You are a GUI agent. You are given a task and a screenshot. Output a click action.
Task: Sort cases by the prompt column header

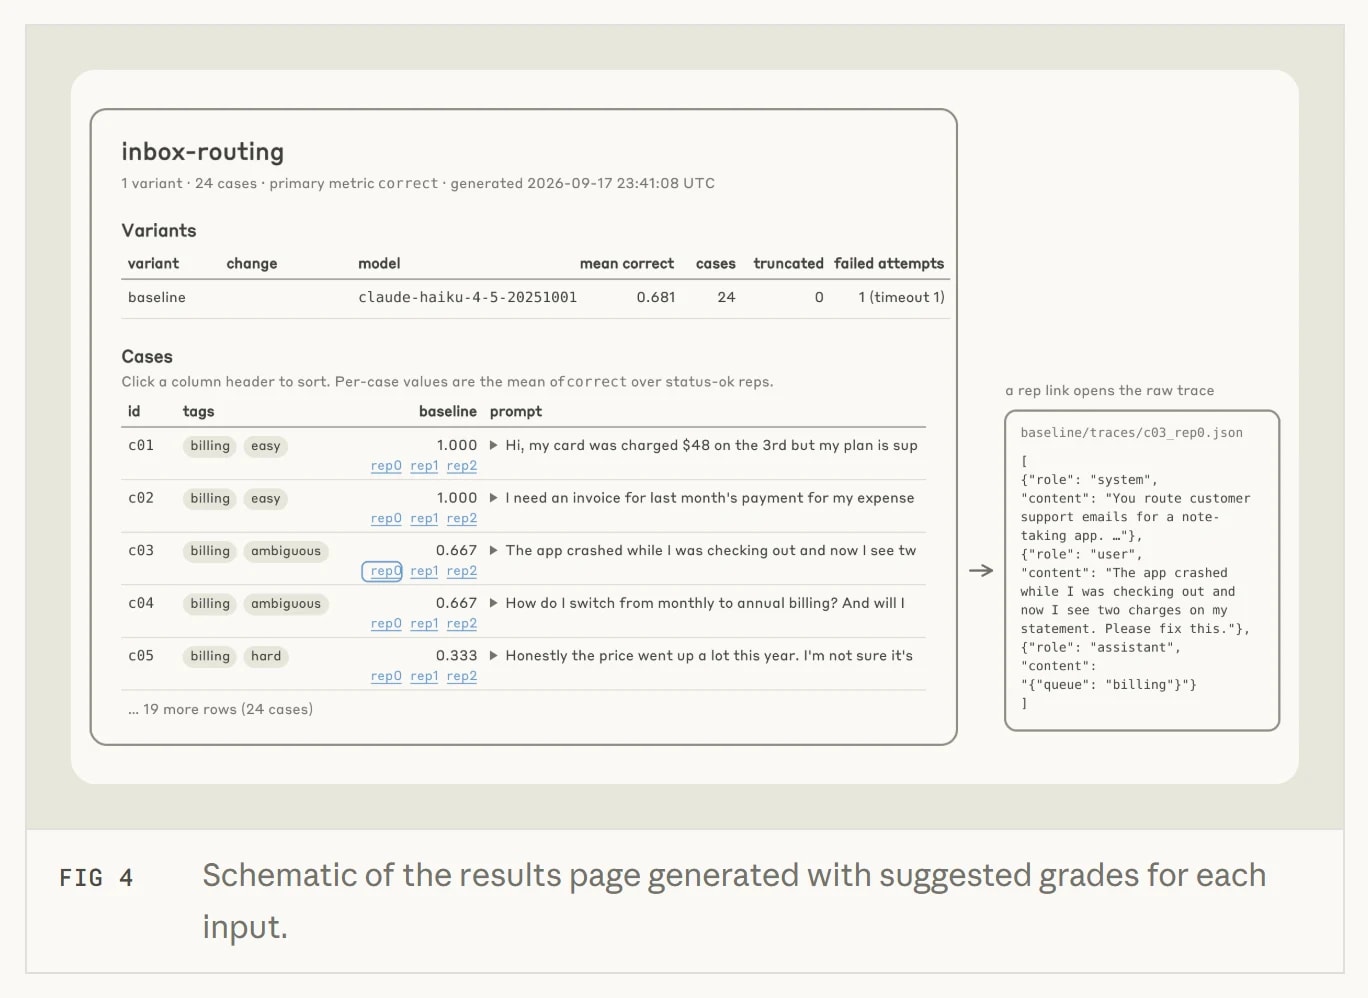click(x=516, y=412)
